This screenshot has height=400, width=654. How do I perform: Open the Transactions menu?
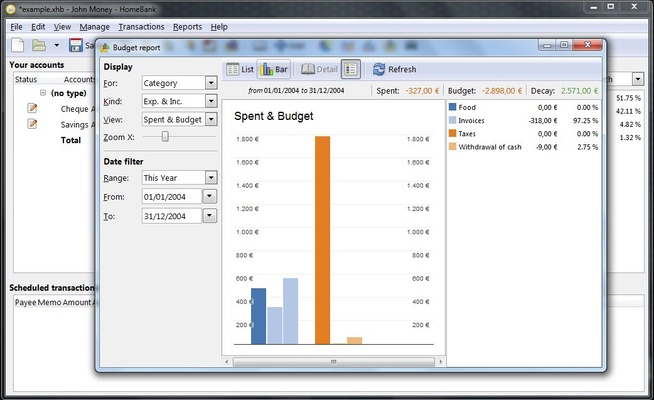tap(141, 27)
